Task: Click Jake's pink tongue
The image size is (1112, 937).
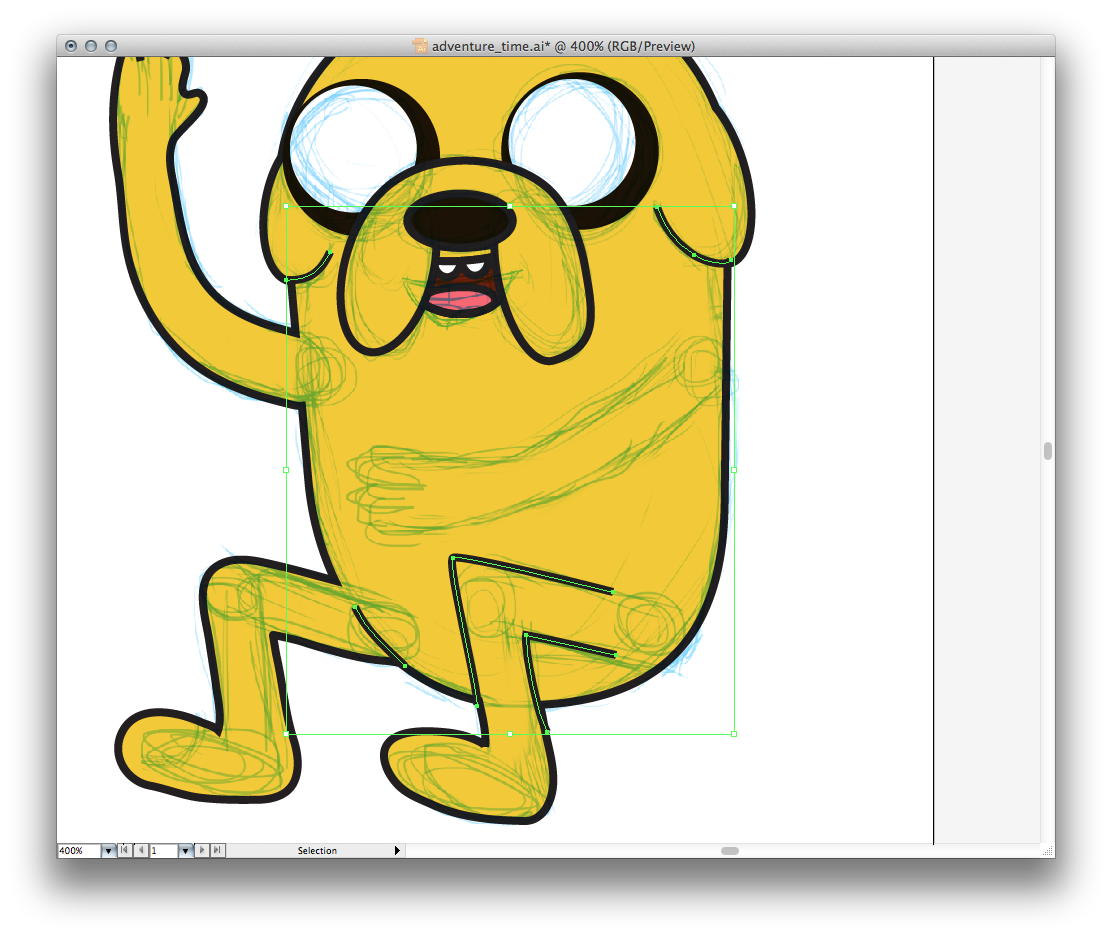Action: [x=461, y=299]
